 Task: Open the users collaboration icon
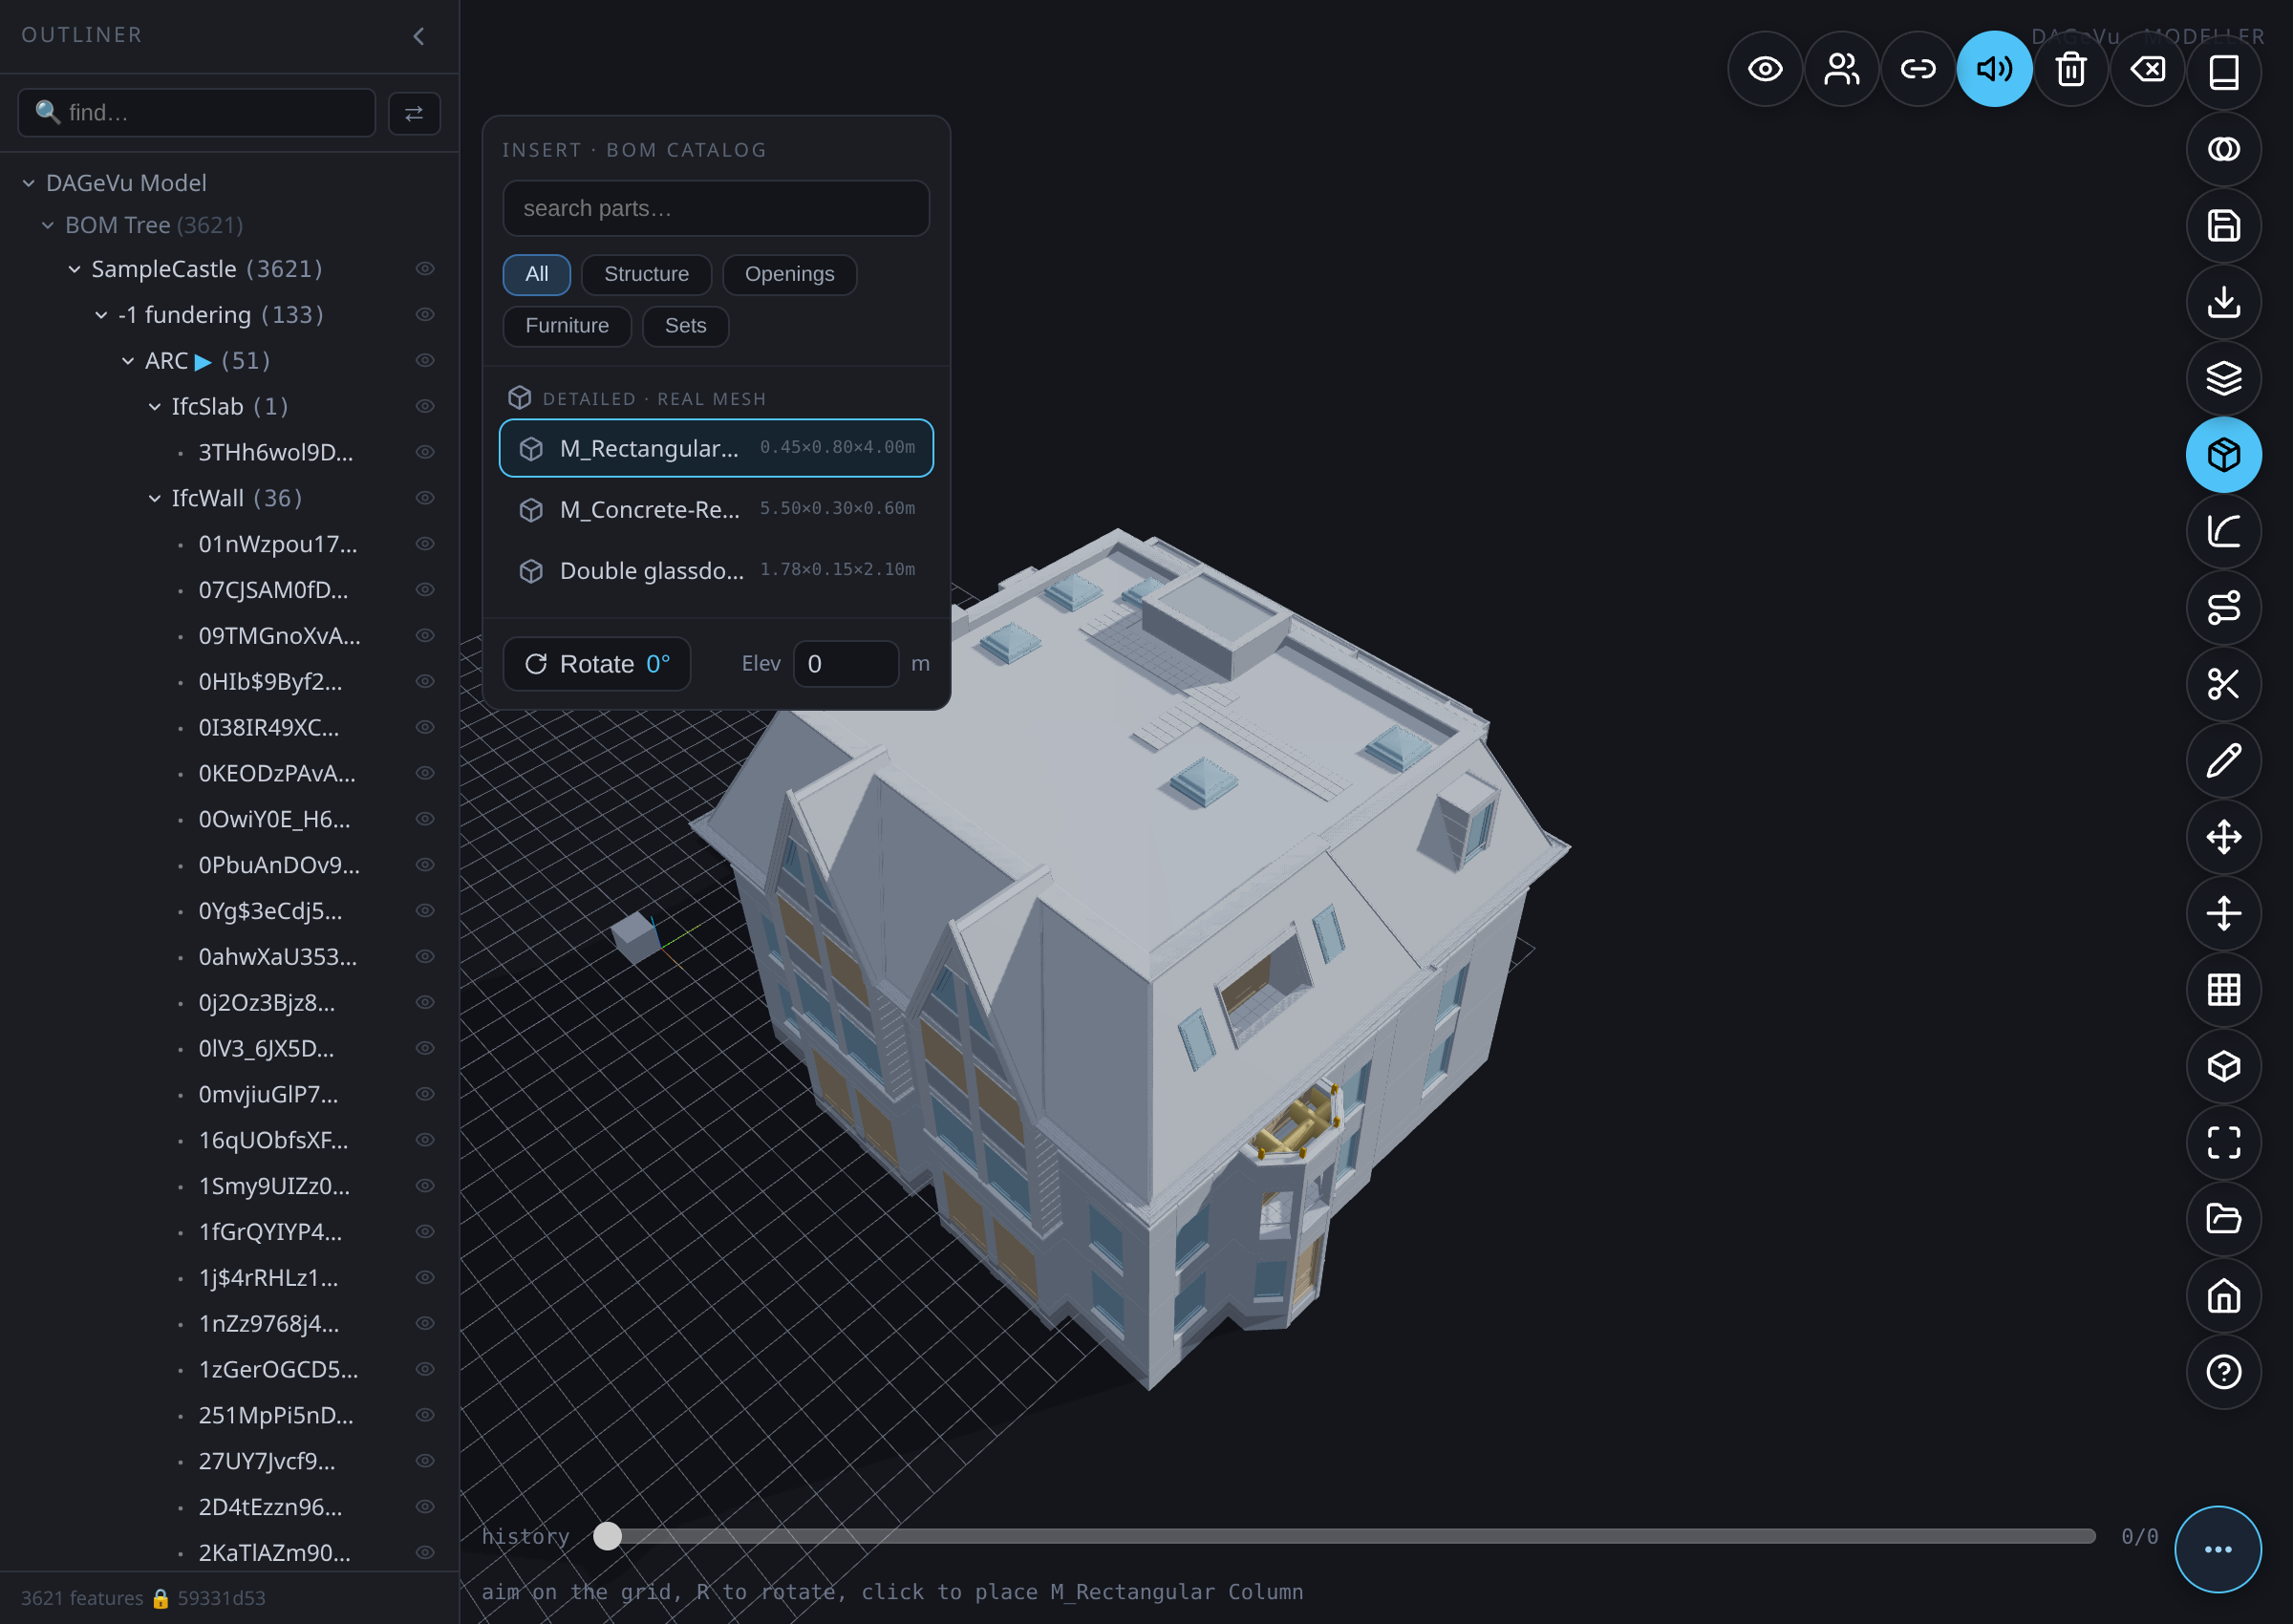(x=1841, y=69)
